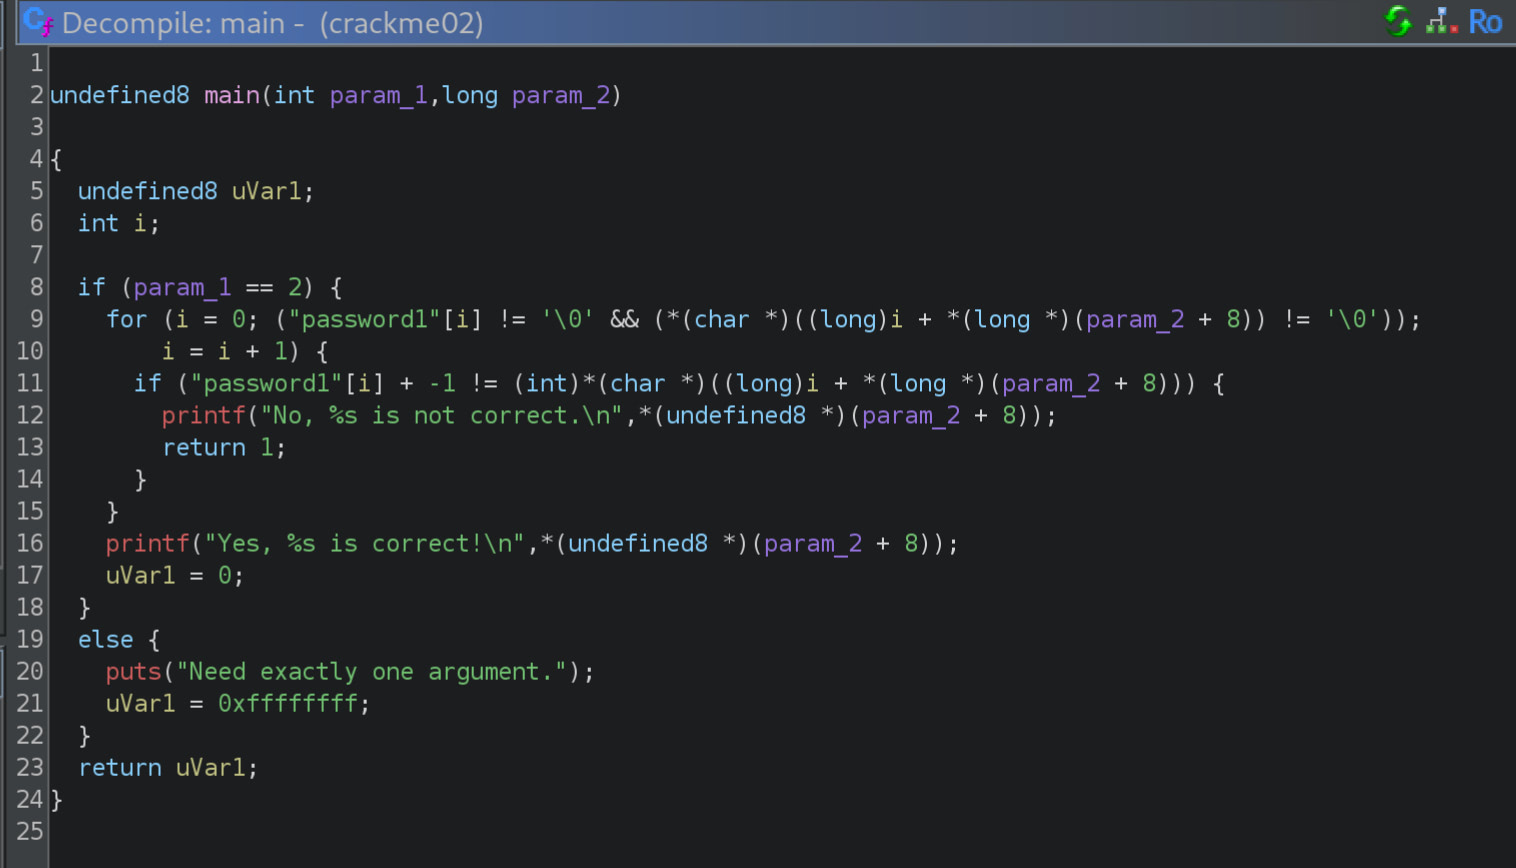
Task: Click the "int i;" variable declaration
Action: [118, 224]
